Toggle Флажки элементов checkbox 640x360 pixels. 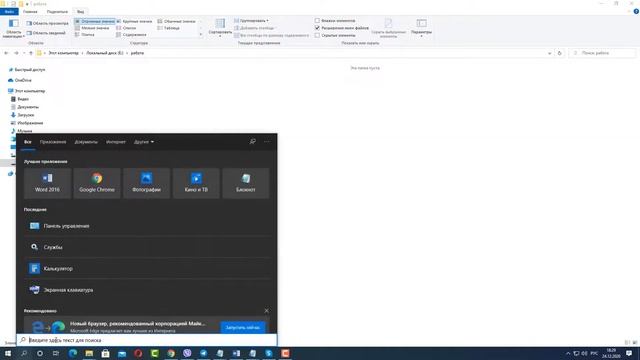pyautogui.click(x=317, y=20)
